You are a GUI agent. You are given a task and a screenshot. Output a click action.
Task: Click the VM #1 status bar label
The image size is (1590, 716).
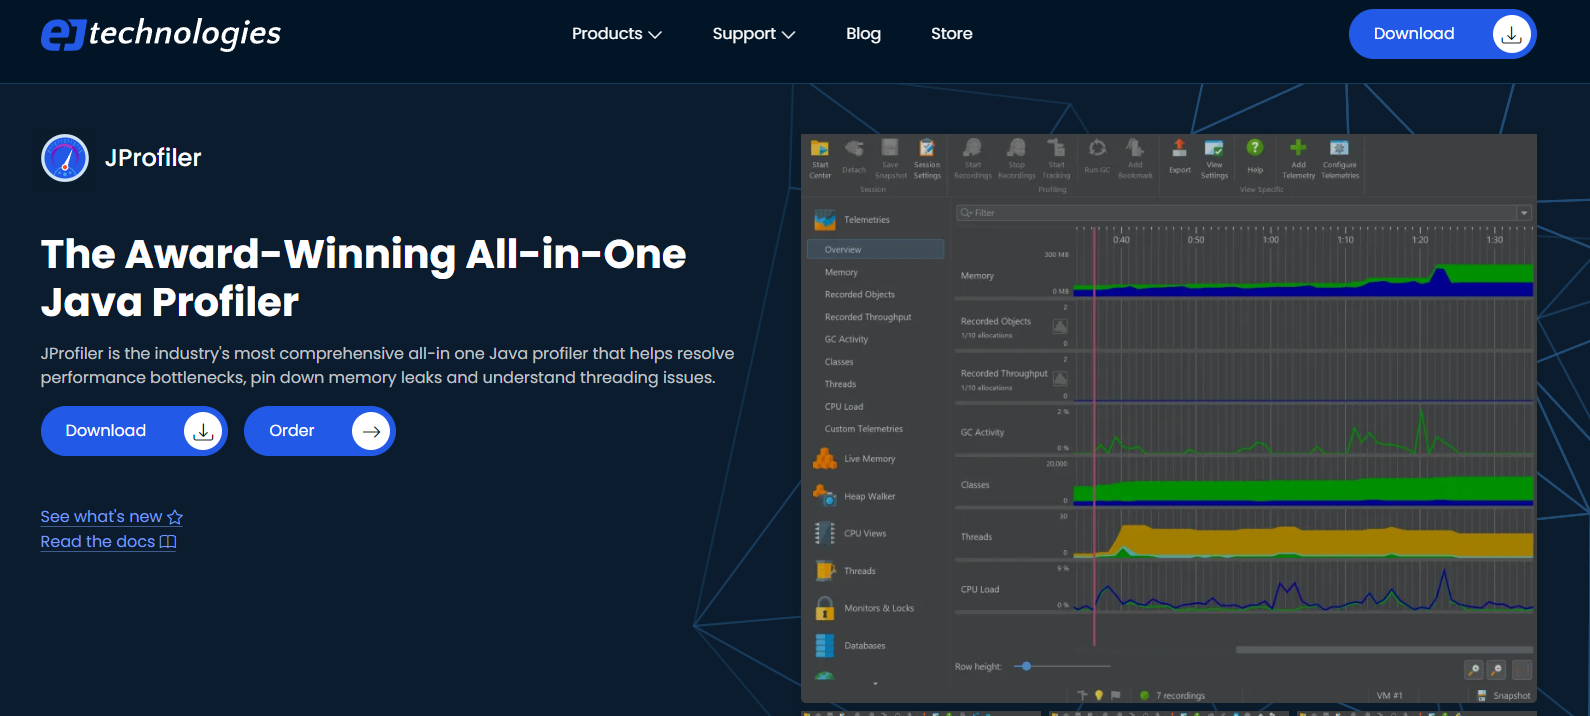pos(1389,695)
